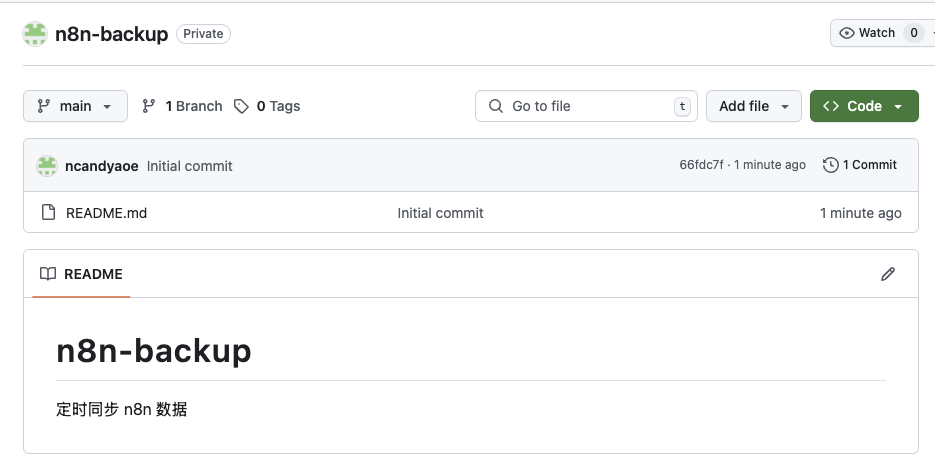Expand the Add file dropdown
Image resolution: width=935 pixels, height=465 pixels.
pyautogui.click(x=753, y=106)
